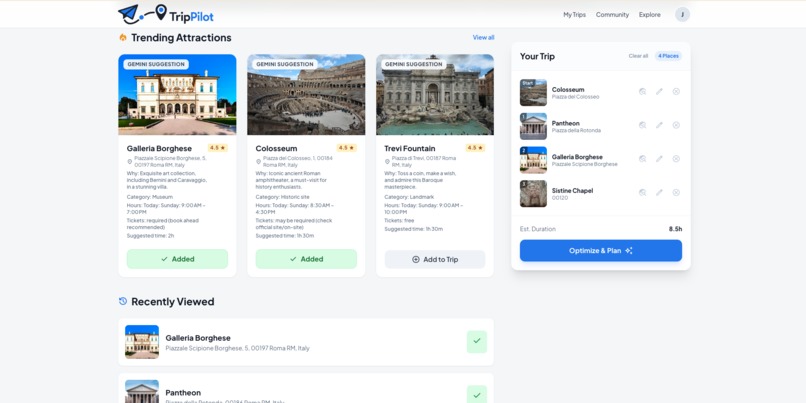Viewport: 806px width, 403px height.
Task: Clear all places from Your Trip
Action: [638, 56]
